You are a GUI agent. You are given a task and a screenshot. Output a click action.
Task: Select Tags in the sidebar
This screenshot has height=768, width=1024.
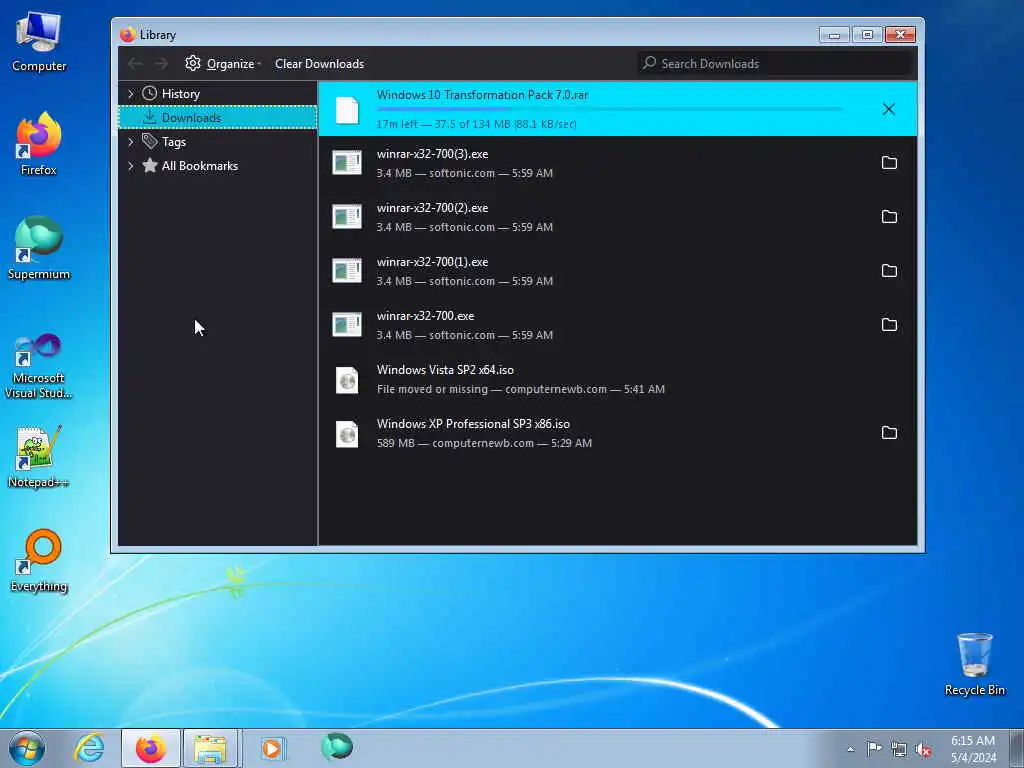174,142
